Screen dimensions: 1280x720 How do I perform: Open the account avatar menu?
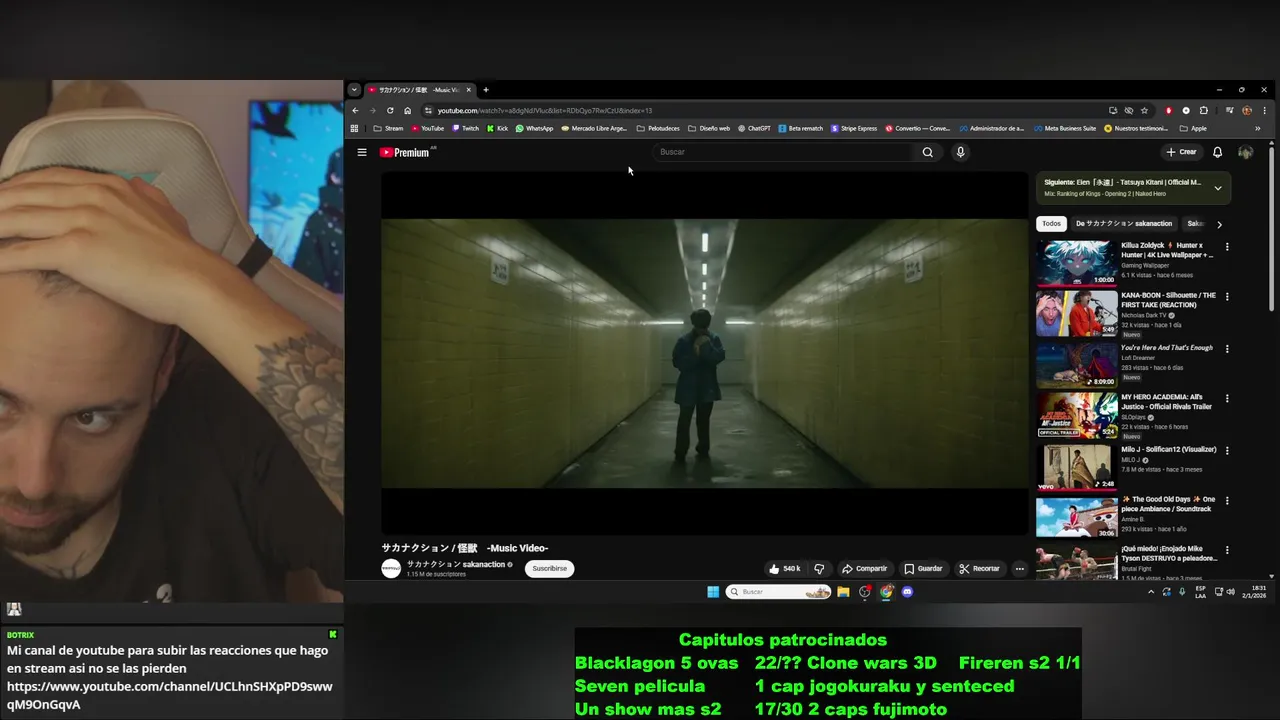pyautogui.click(x=1245, y=152)
